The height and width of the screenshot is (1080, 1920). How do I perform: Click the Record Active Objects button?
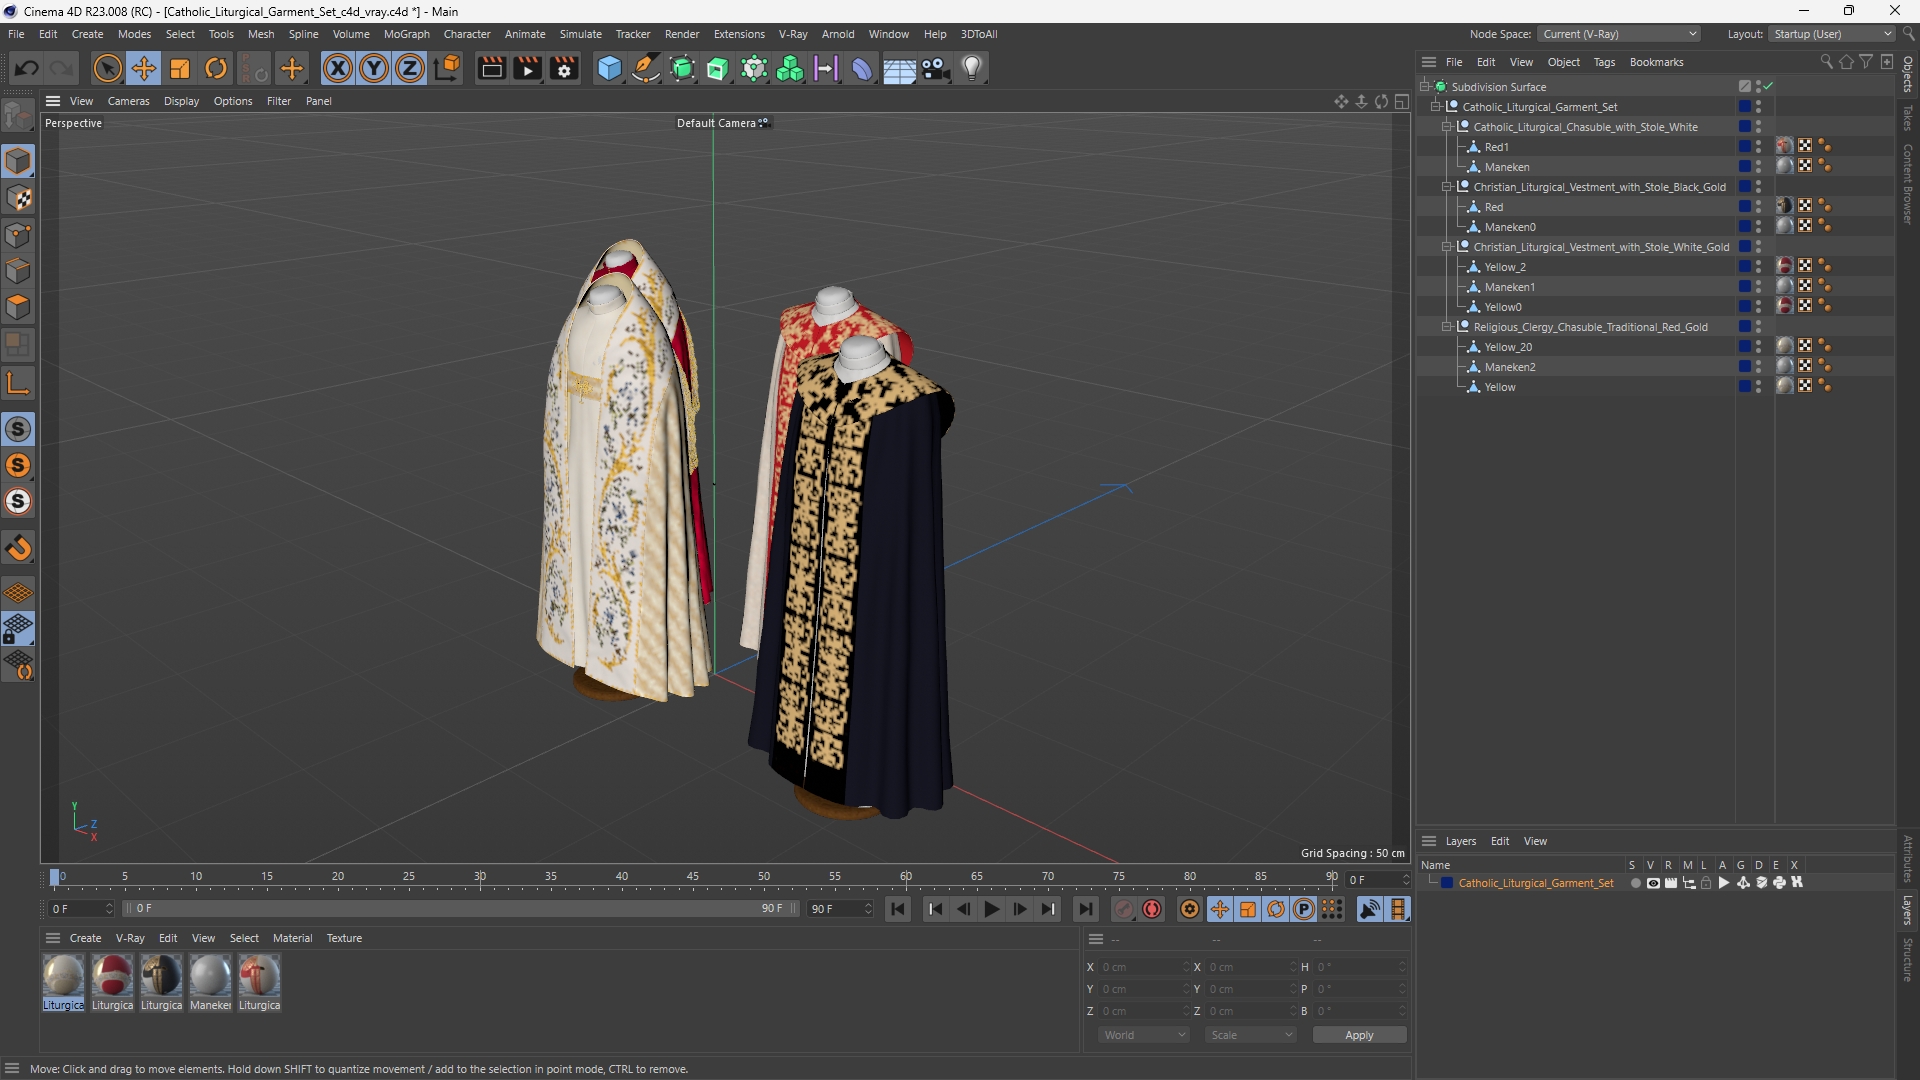pos(1124,909)
